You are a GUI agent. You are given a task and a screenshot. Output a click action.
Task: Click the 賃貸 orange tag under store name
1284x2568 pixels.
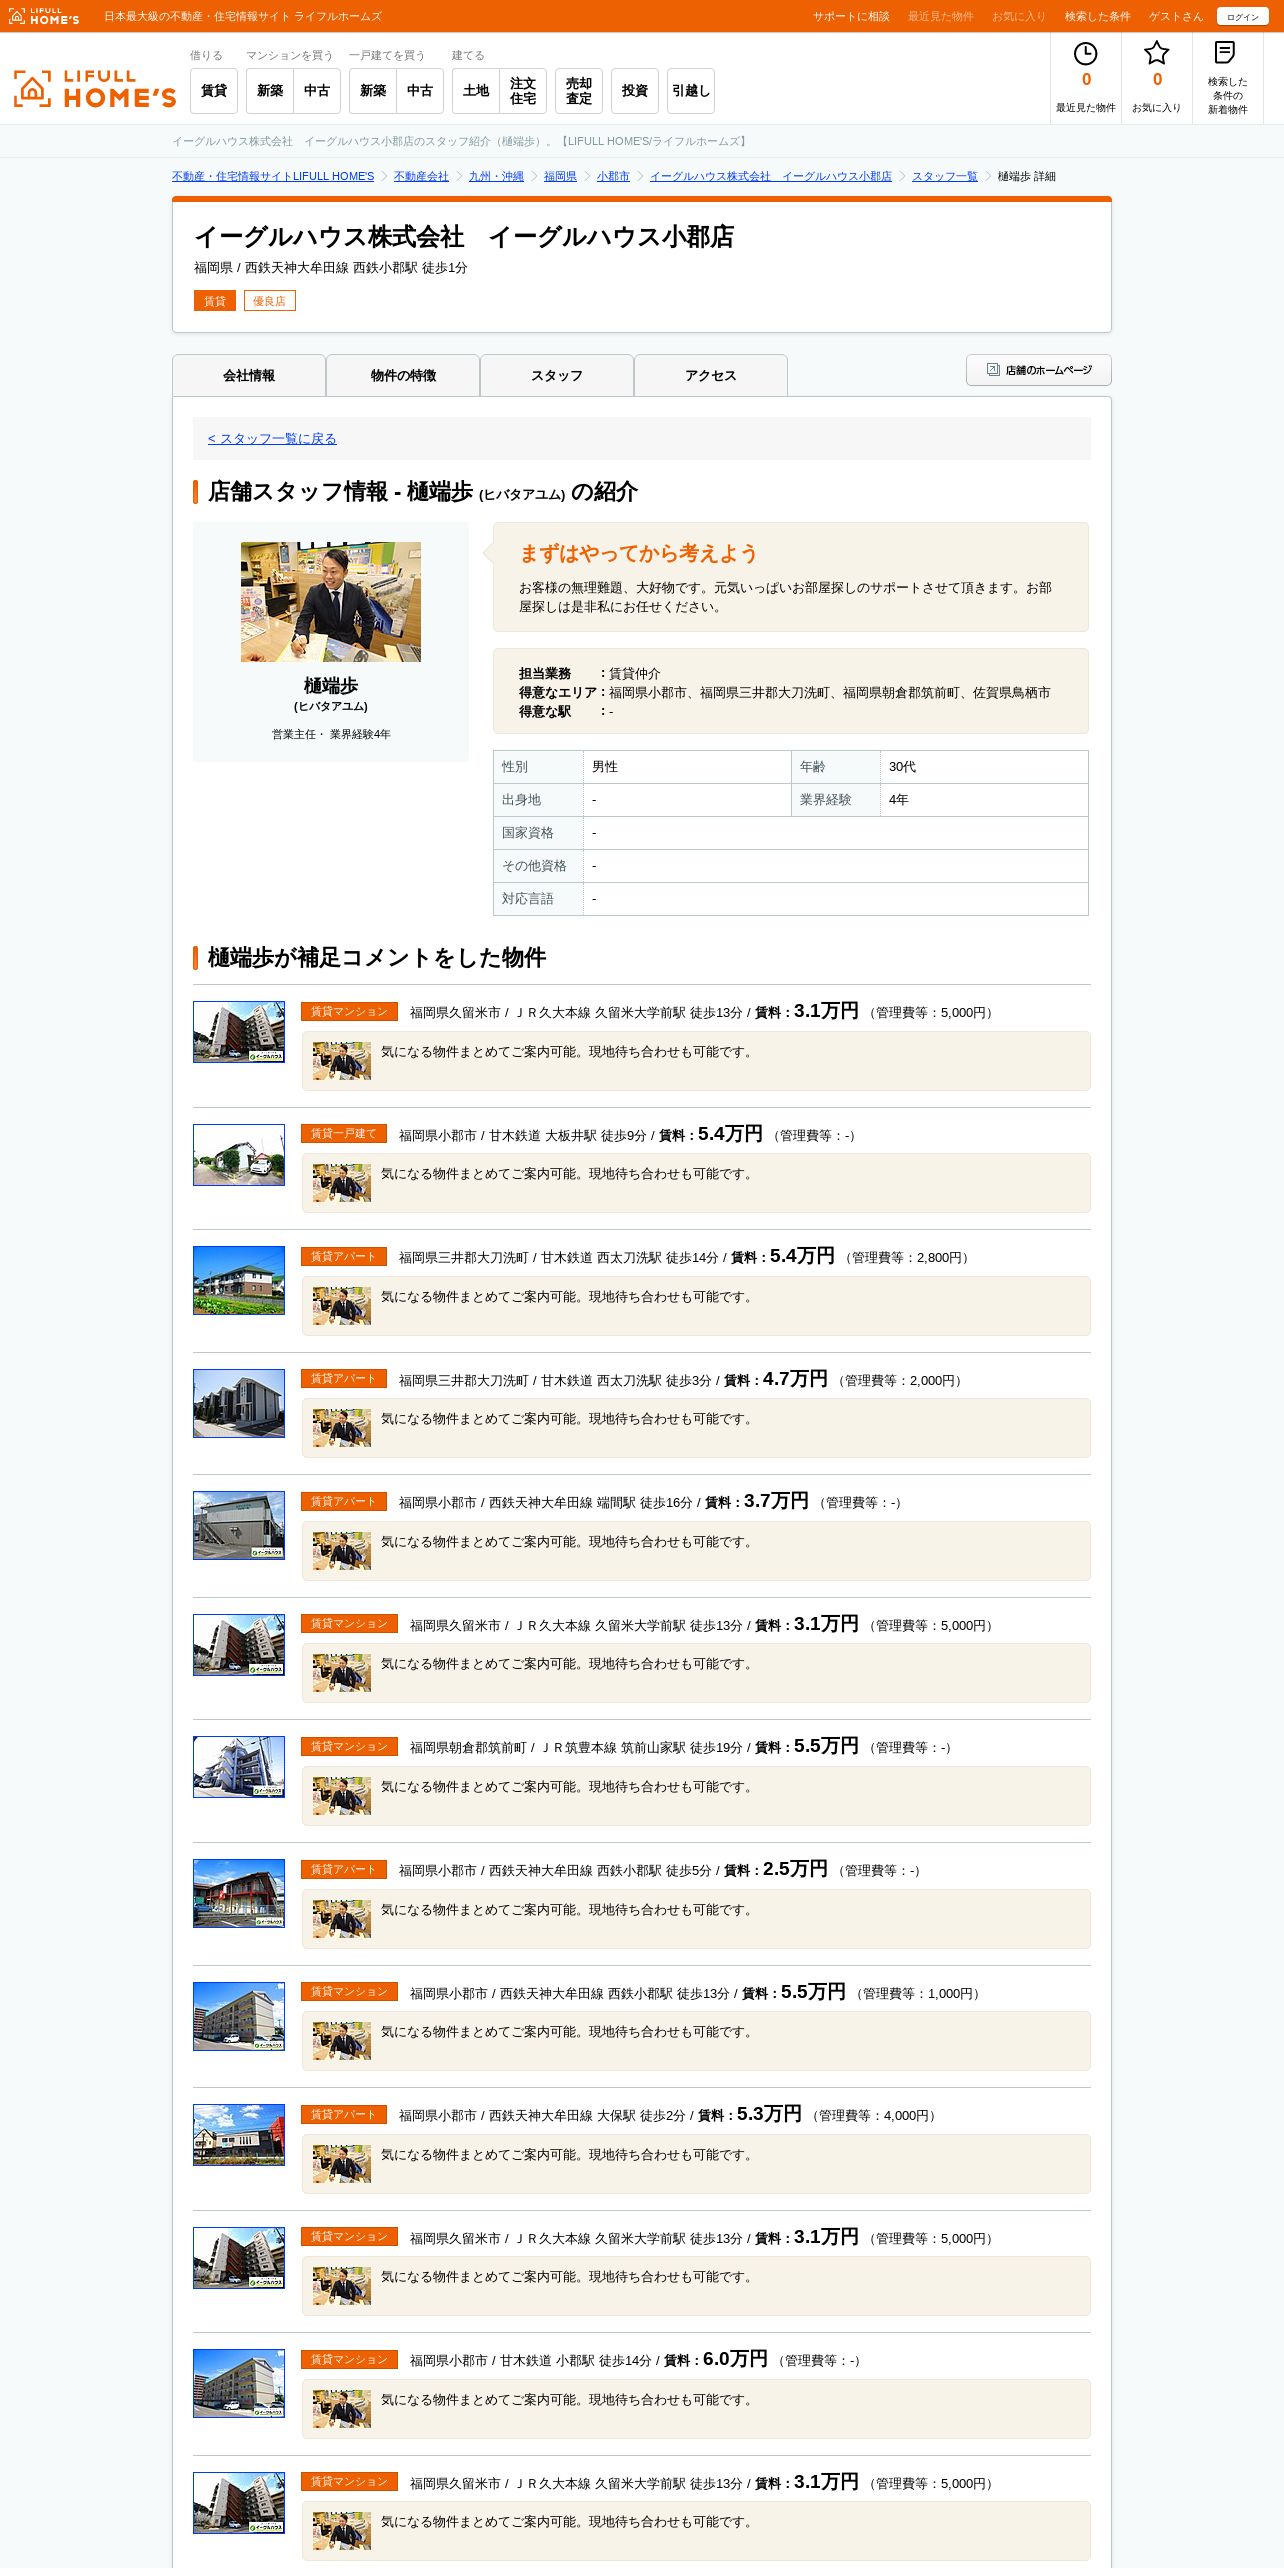215,301
